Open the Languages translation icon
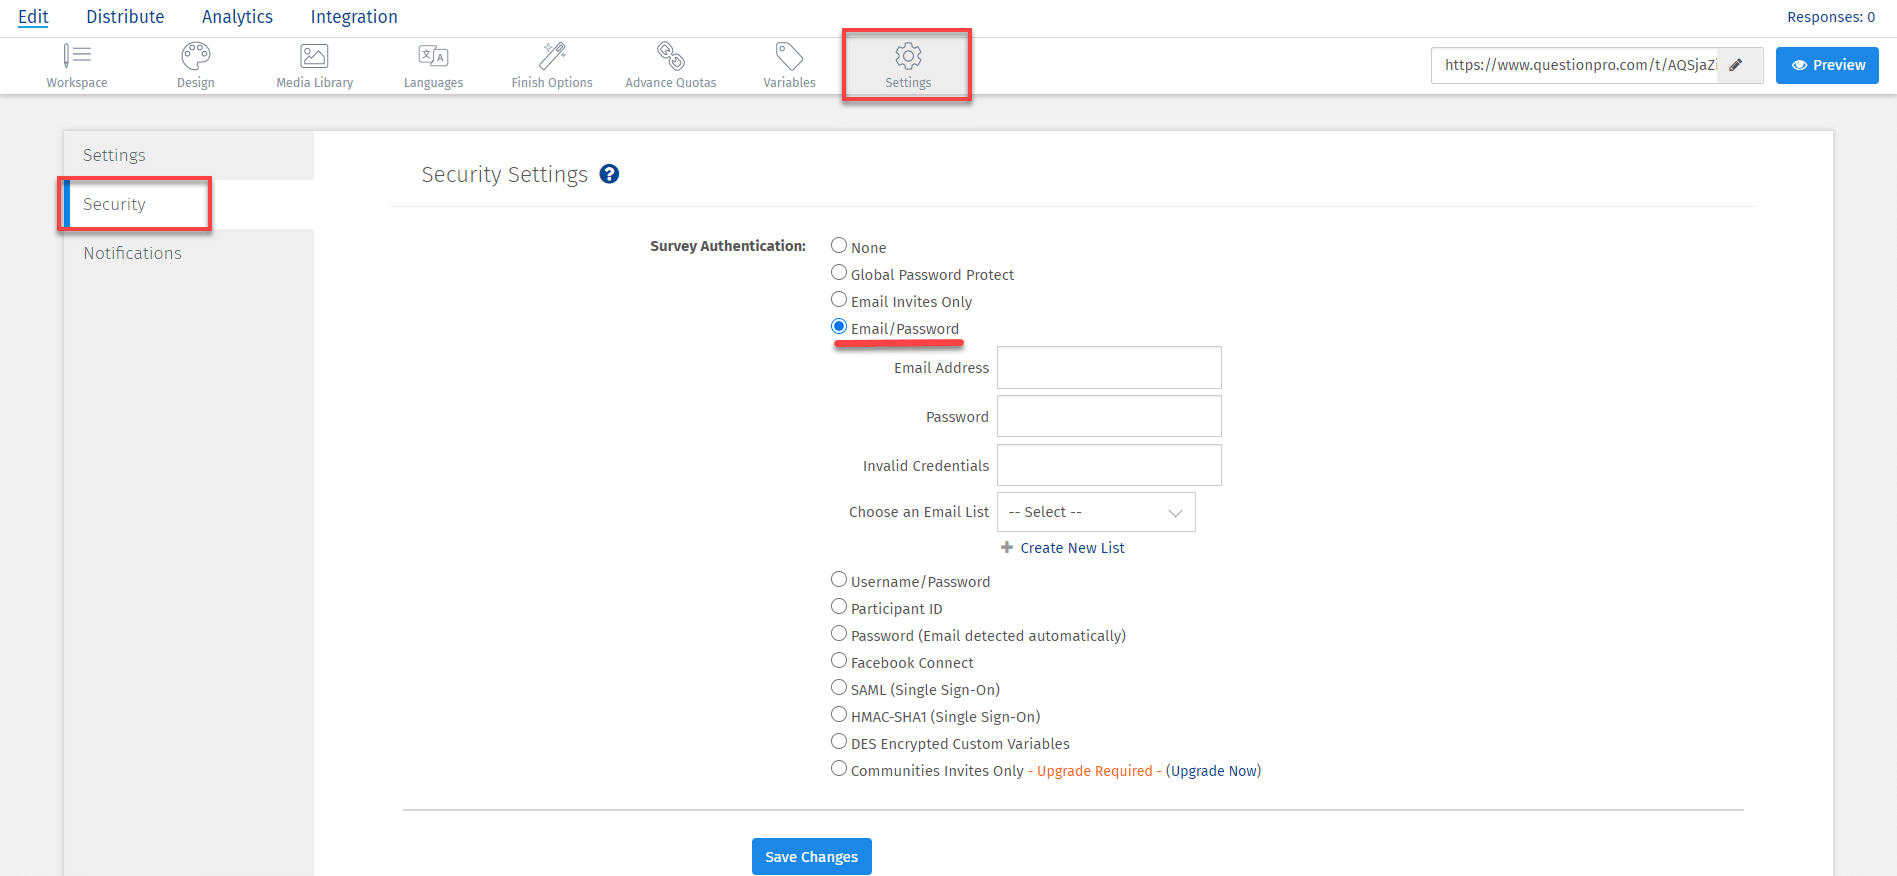This screenshot has width=1897, height=876. [433, 56]
